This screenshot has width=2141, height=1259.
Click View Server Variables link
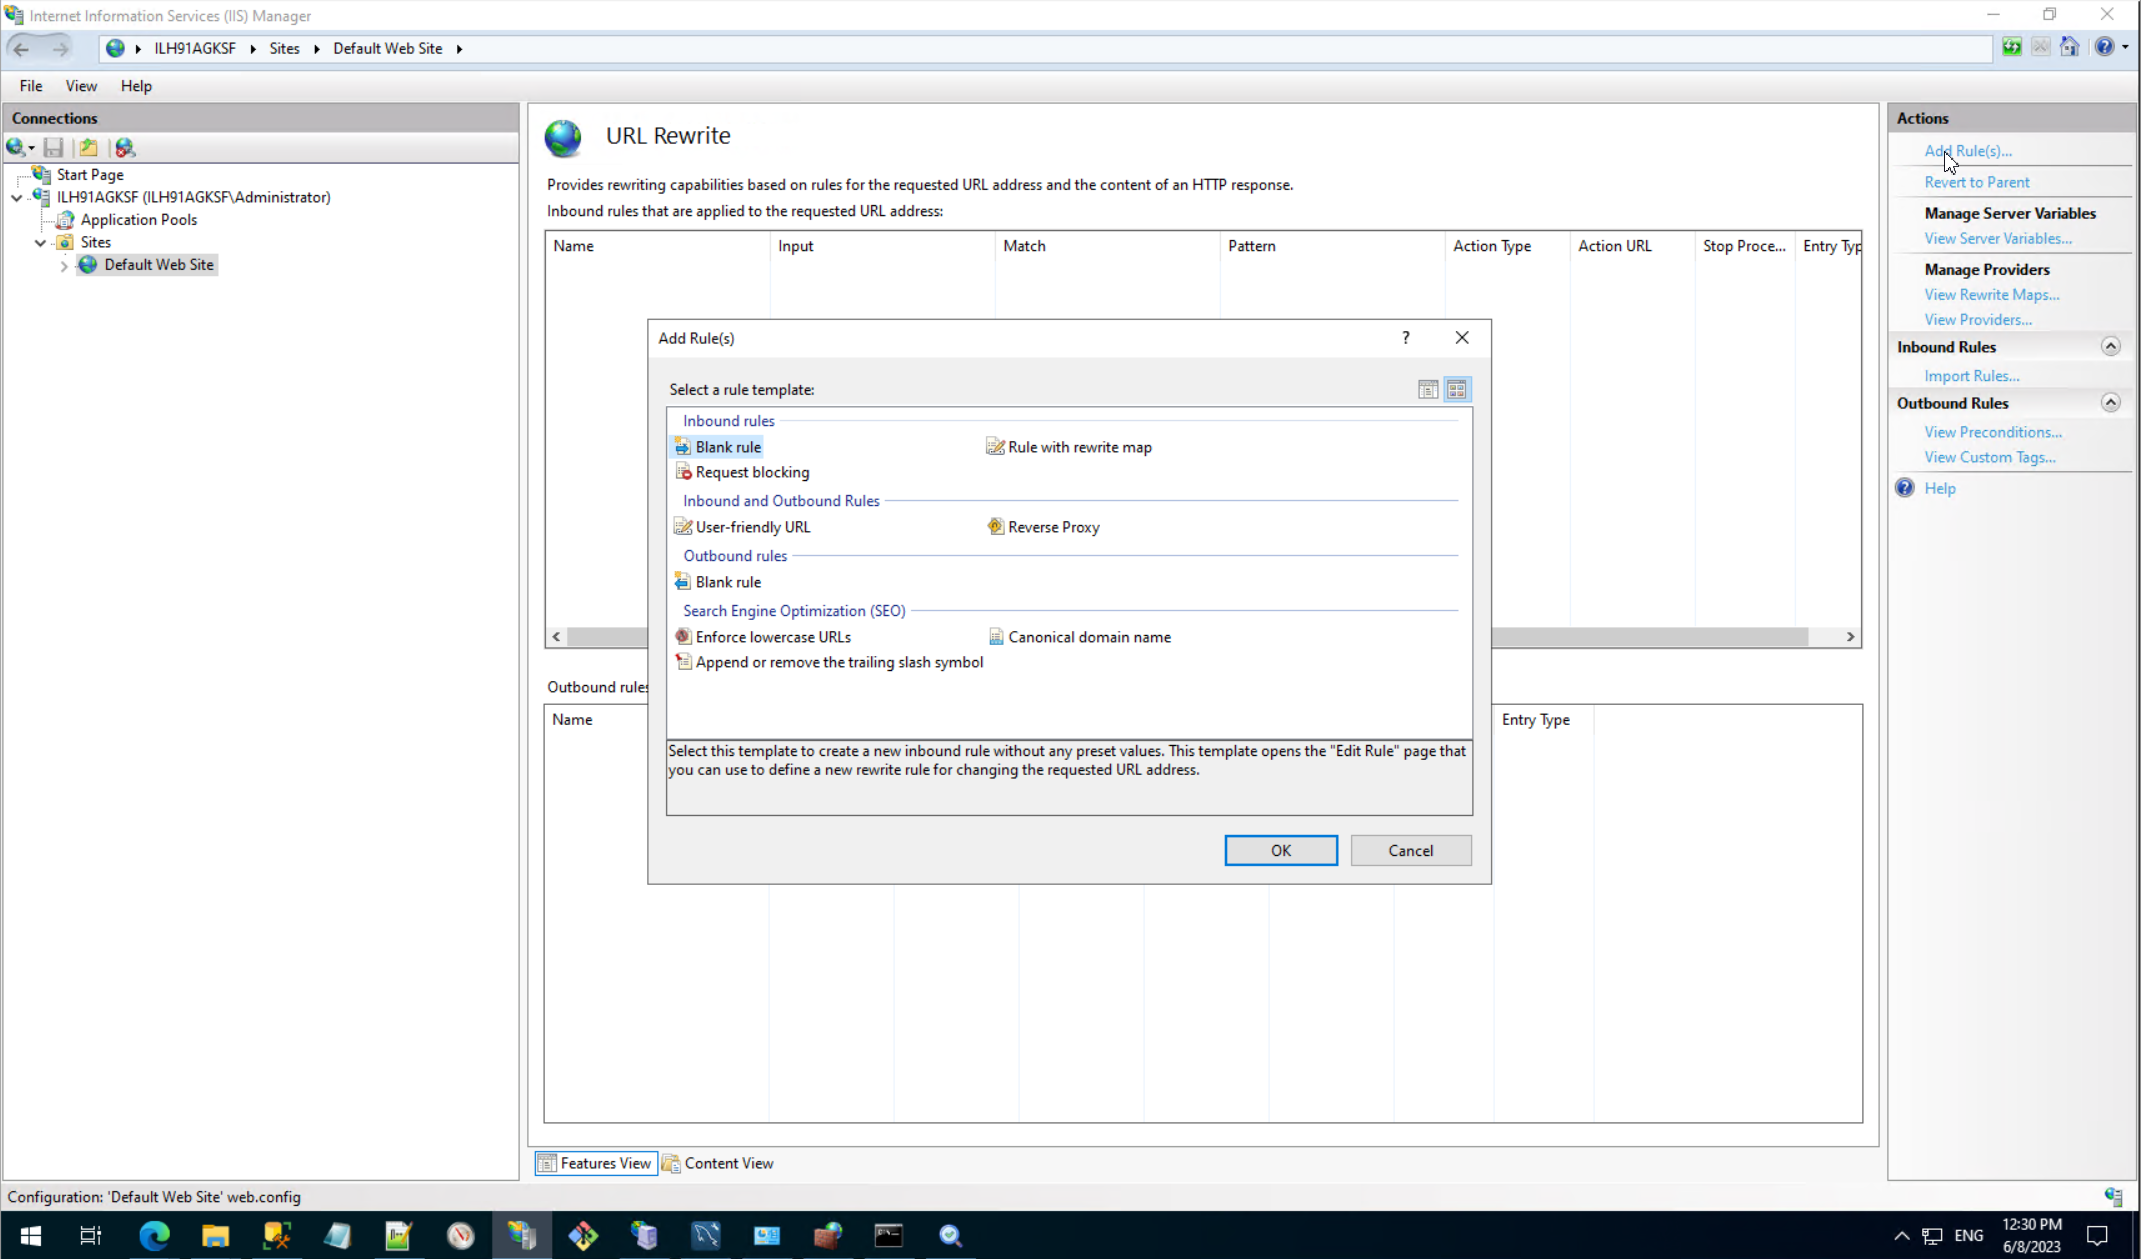1997,238
